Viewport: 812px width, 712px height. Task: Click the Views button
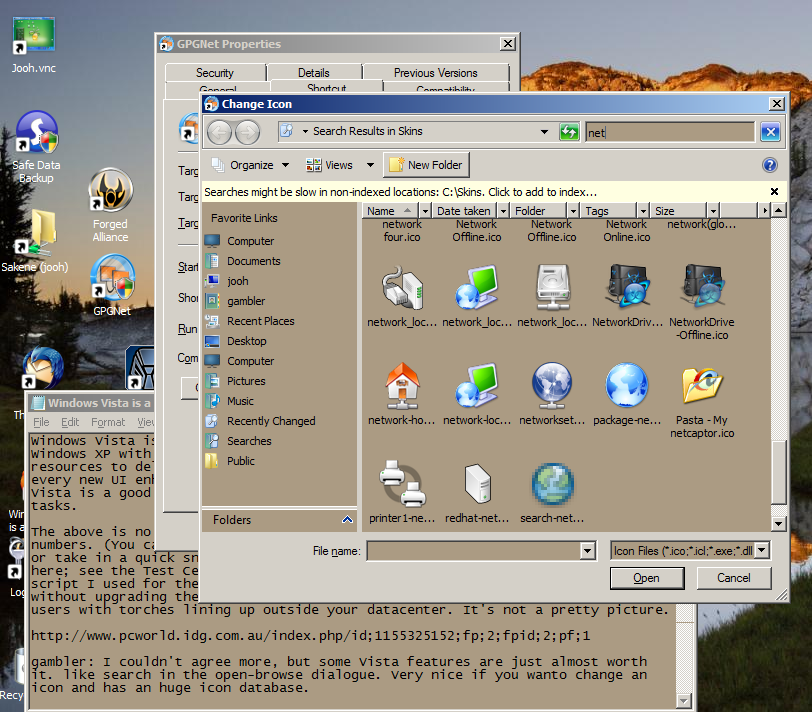[329, 165]
